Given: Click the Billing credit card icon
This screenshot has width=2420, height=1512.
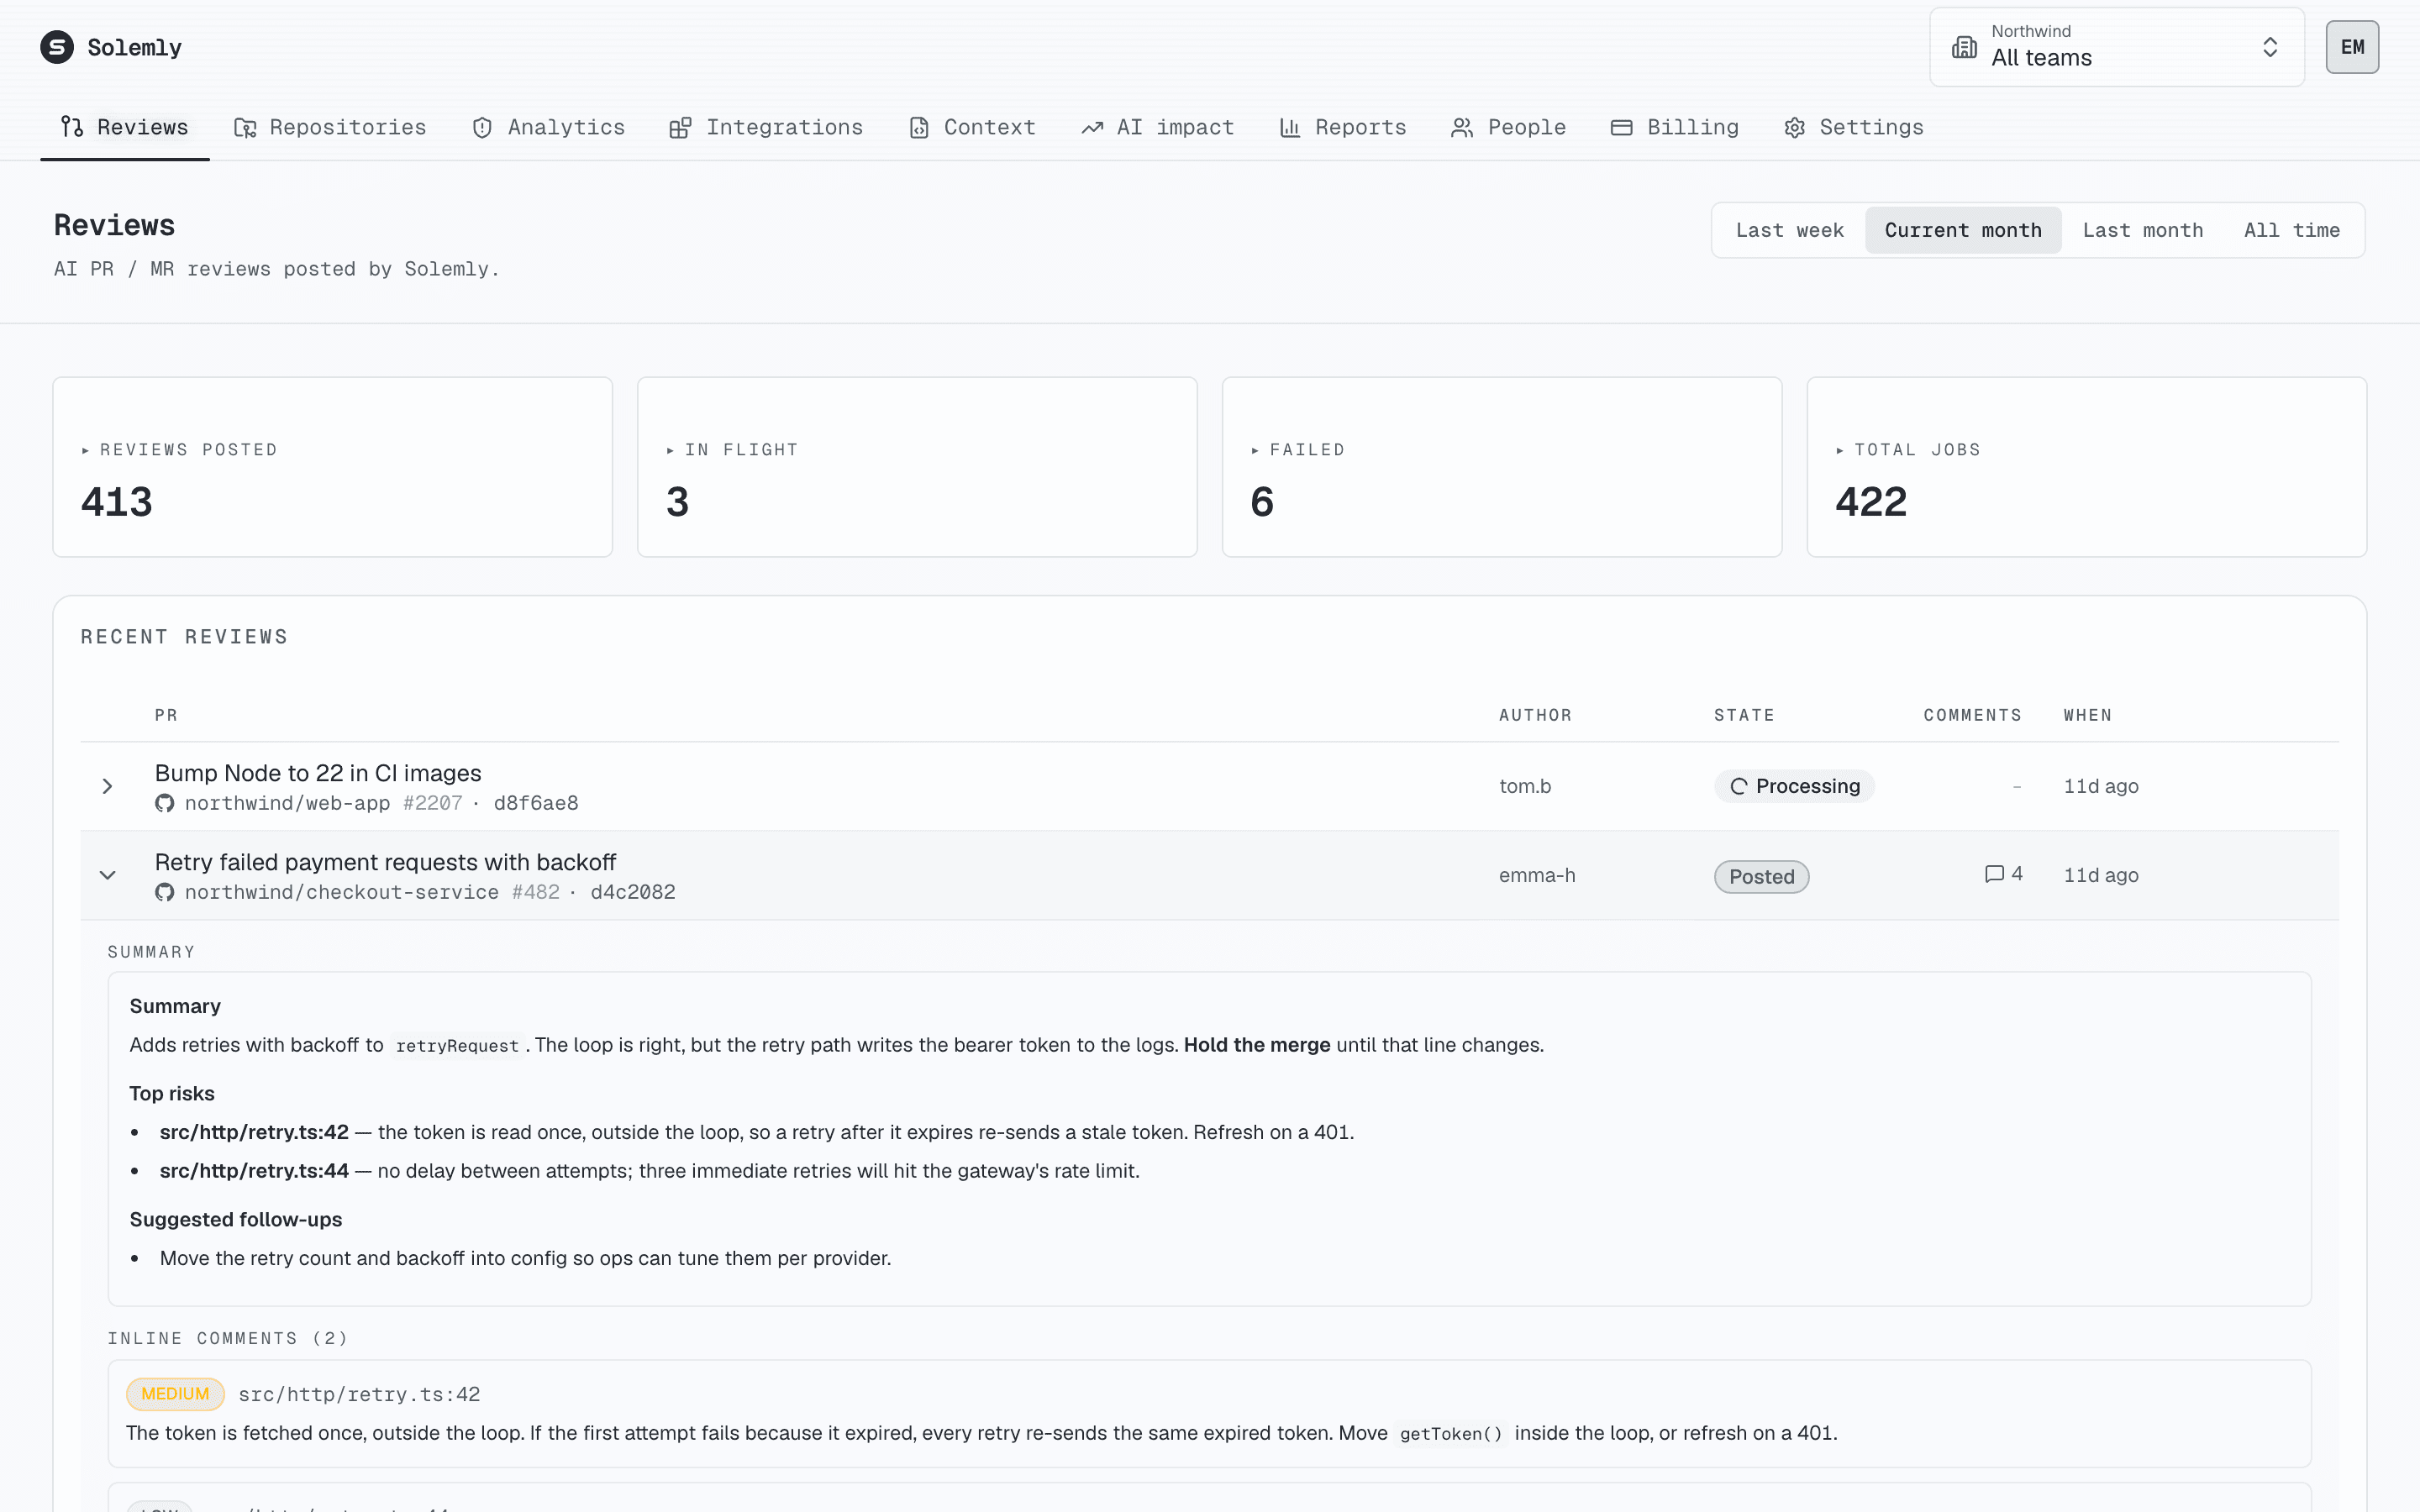Looking at the screenshot, I should point(1622,128).
